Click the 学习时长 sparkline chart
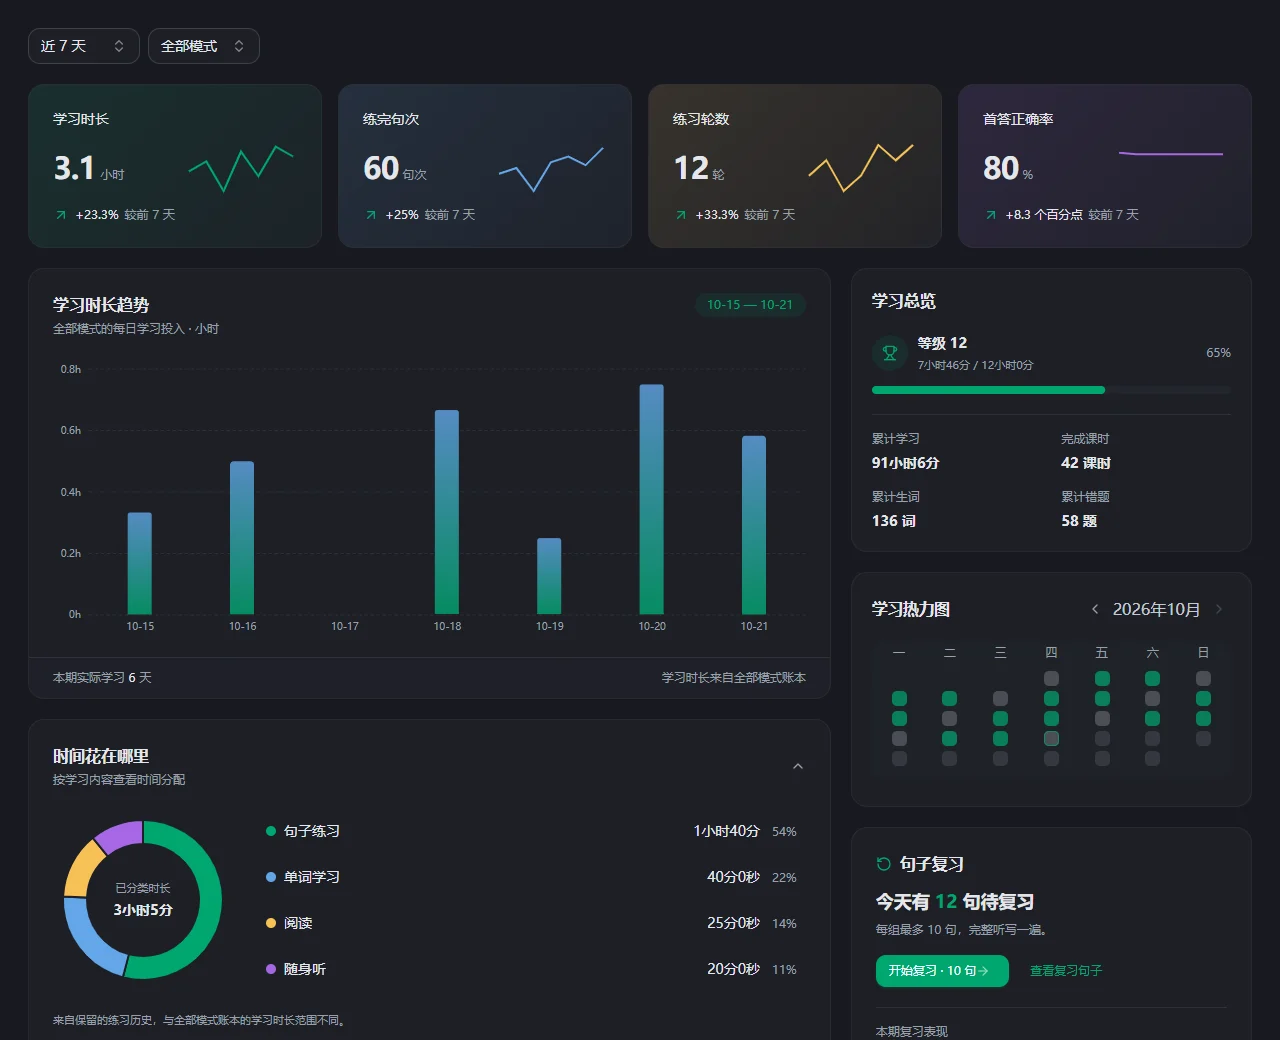1280x1040 pixels. [241, 168]
